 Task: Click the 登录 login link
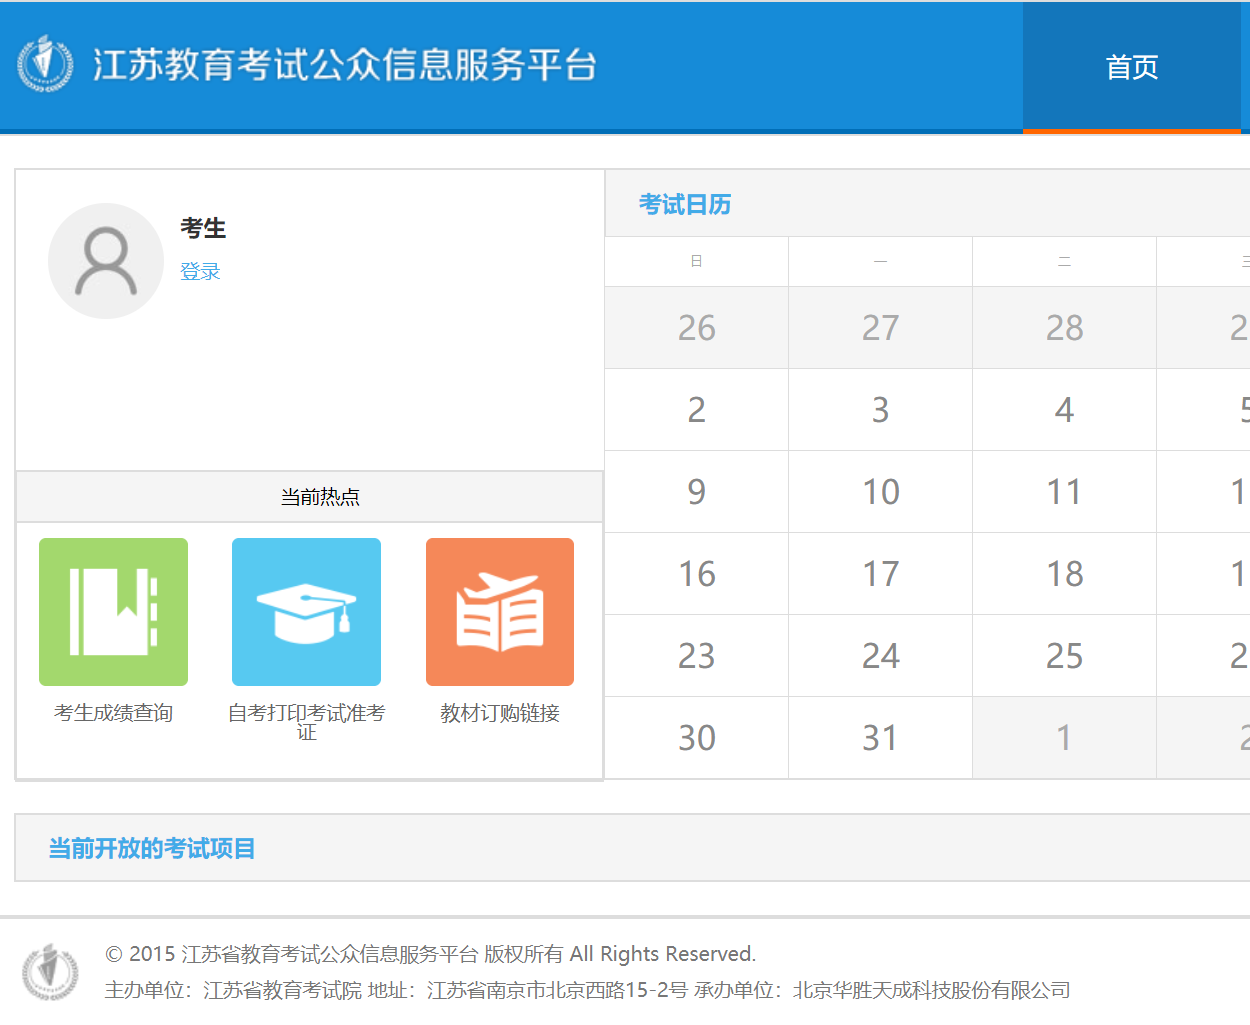click(x=200, y=271)
